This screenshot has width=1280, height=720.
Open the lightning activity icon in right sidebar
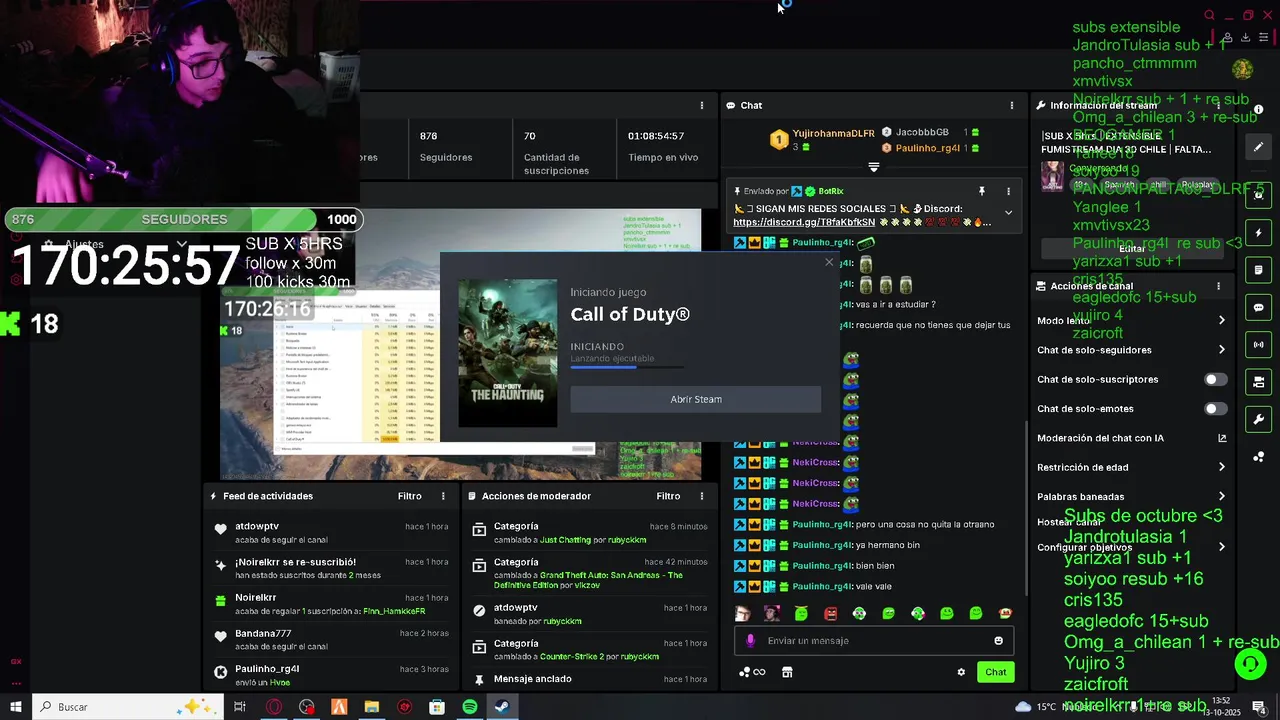click(x=1259, y=233)
